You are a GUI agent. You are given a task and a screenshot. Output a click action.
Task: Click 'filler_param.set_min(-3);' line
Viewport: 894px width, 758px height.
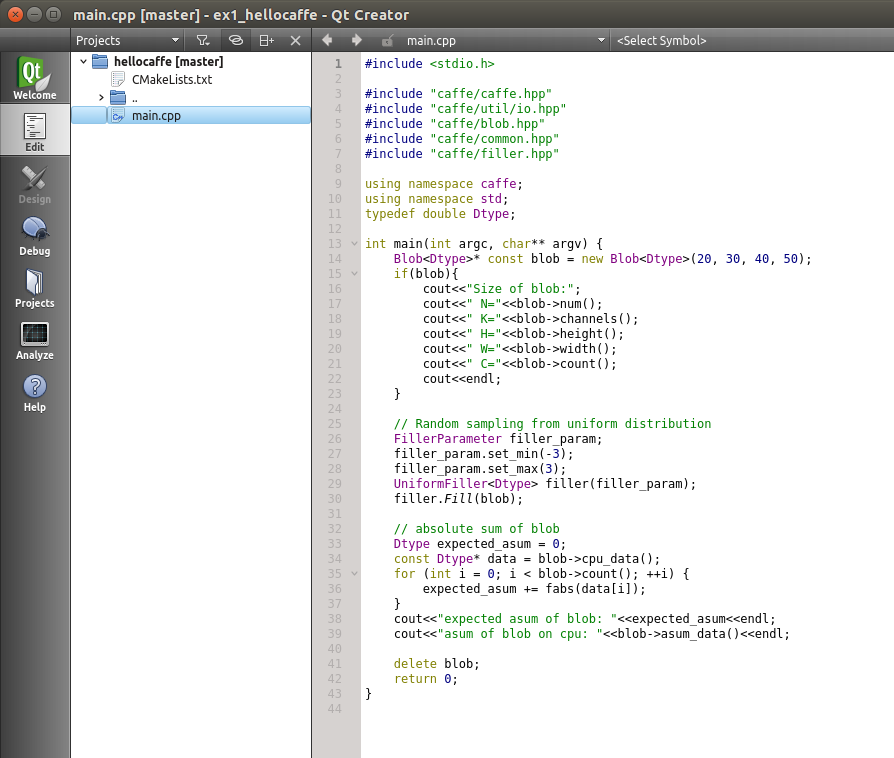[x=483, y=453]
